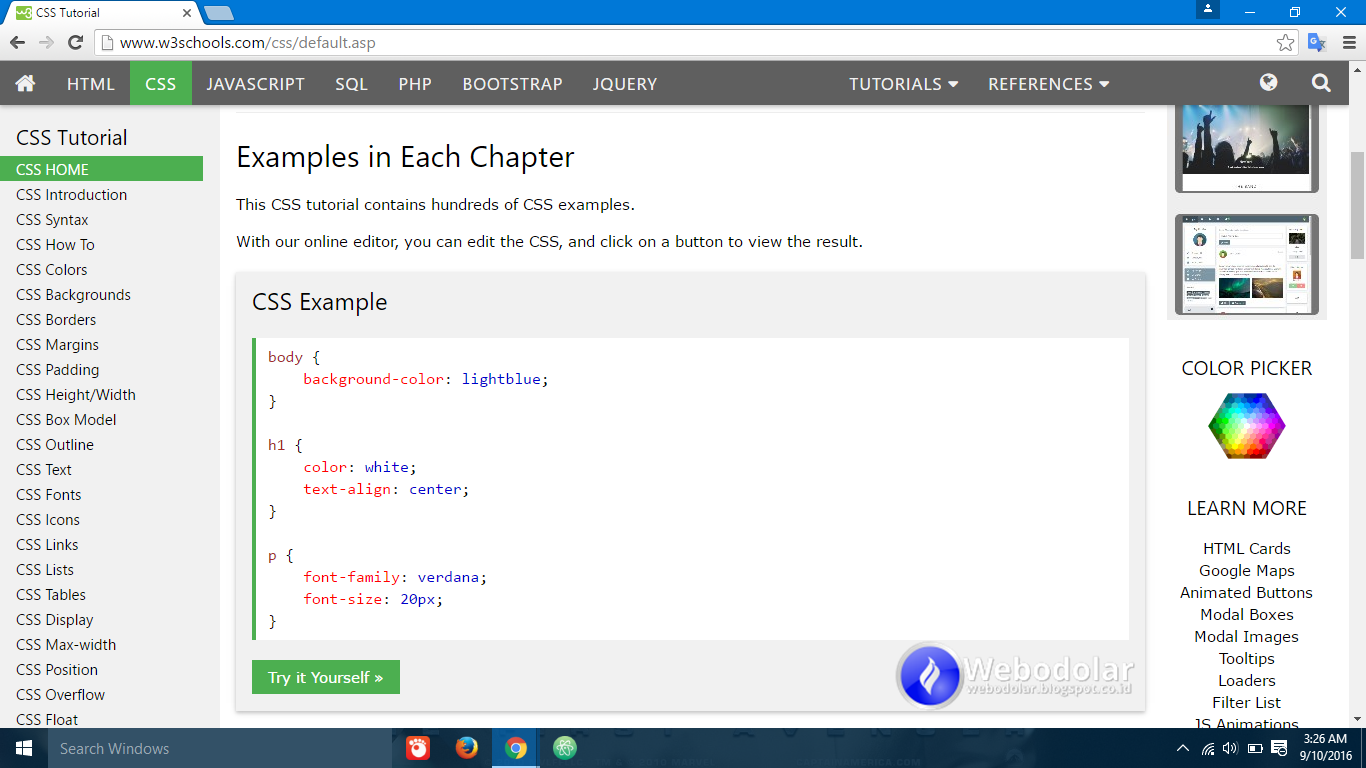Click the Chrome user profile icon
1366x768 pixels.
pyautogui.click(x=1208, y=9)
